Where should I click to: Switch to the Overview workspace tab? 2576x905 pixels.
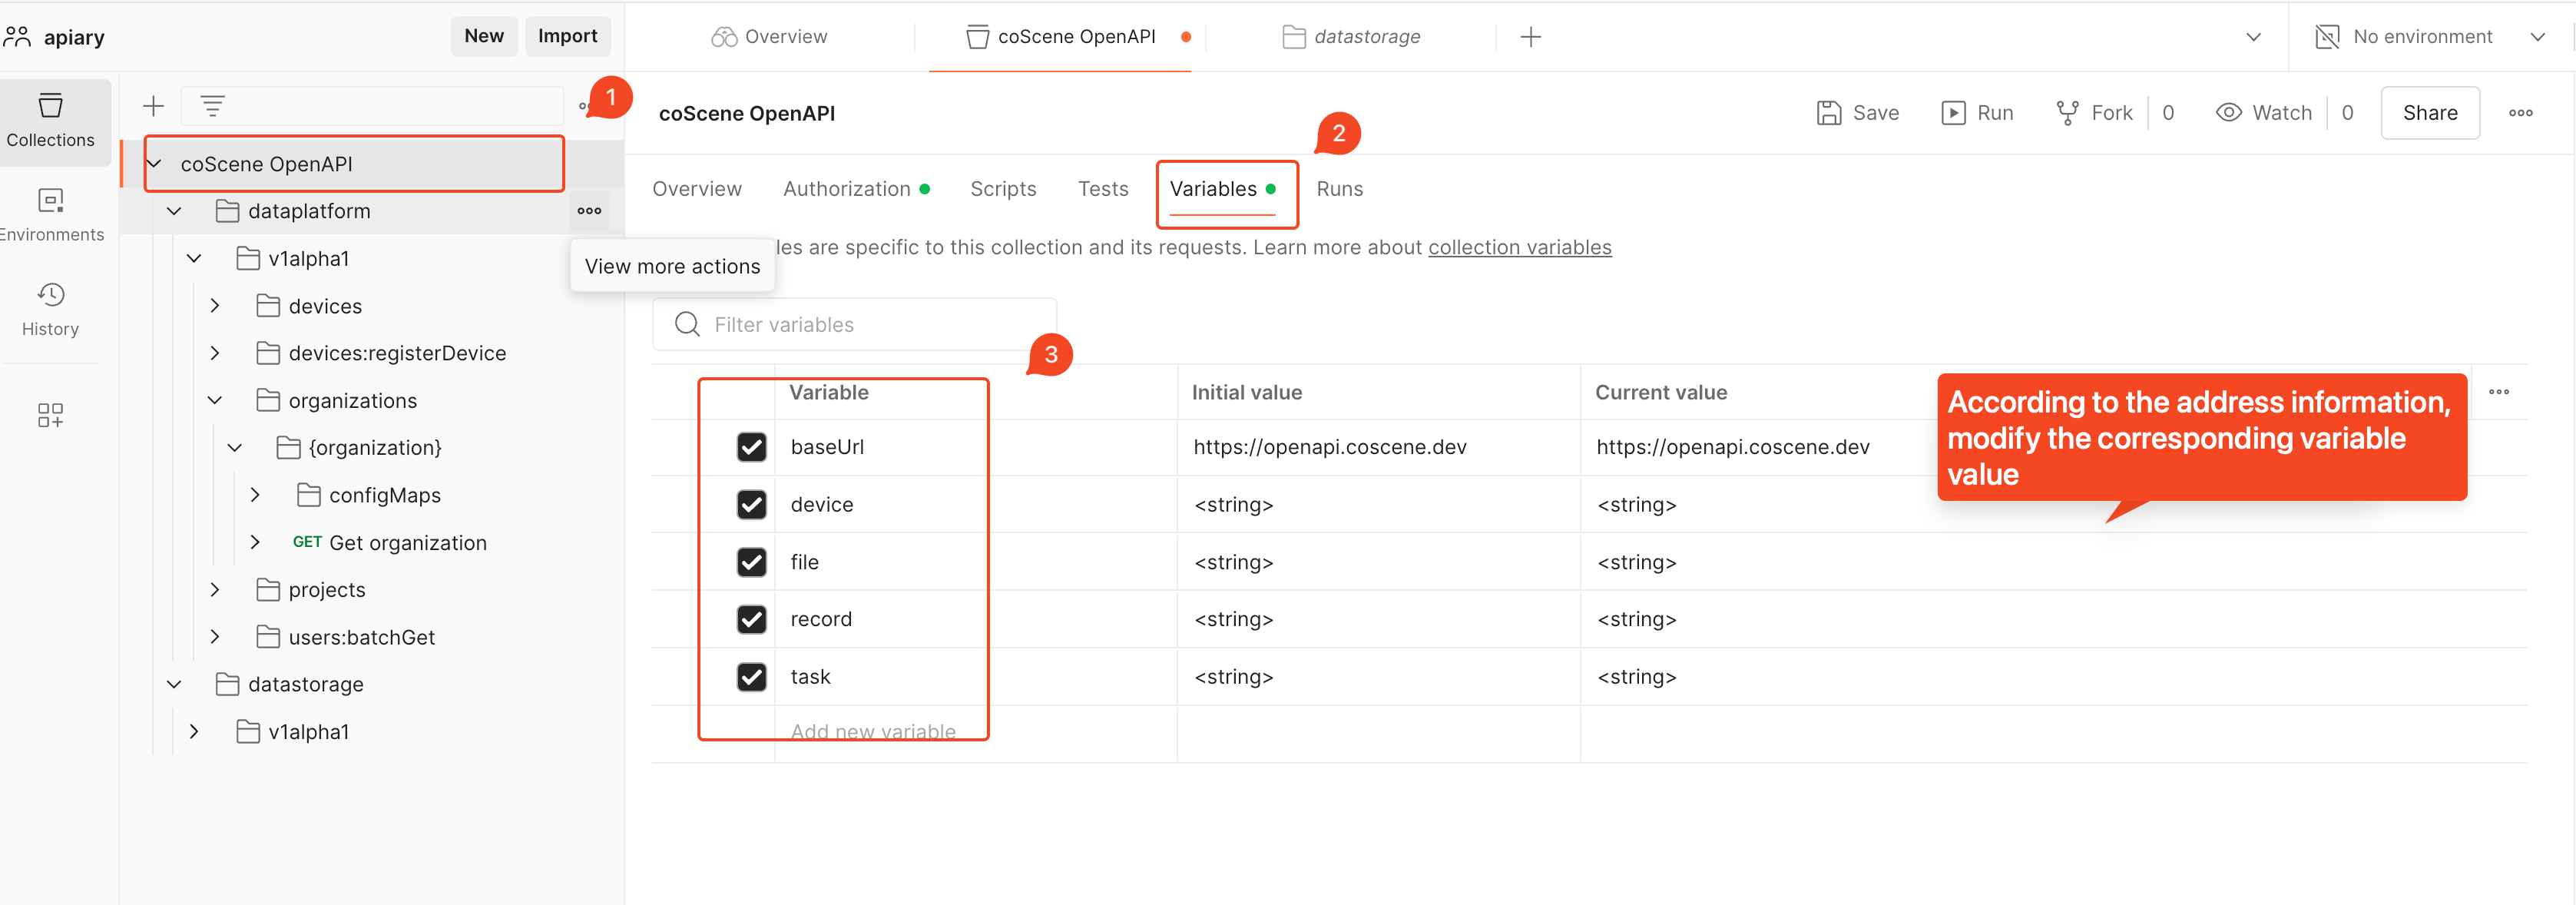769,37
